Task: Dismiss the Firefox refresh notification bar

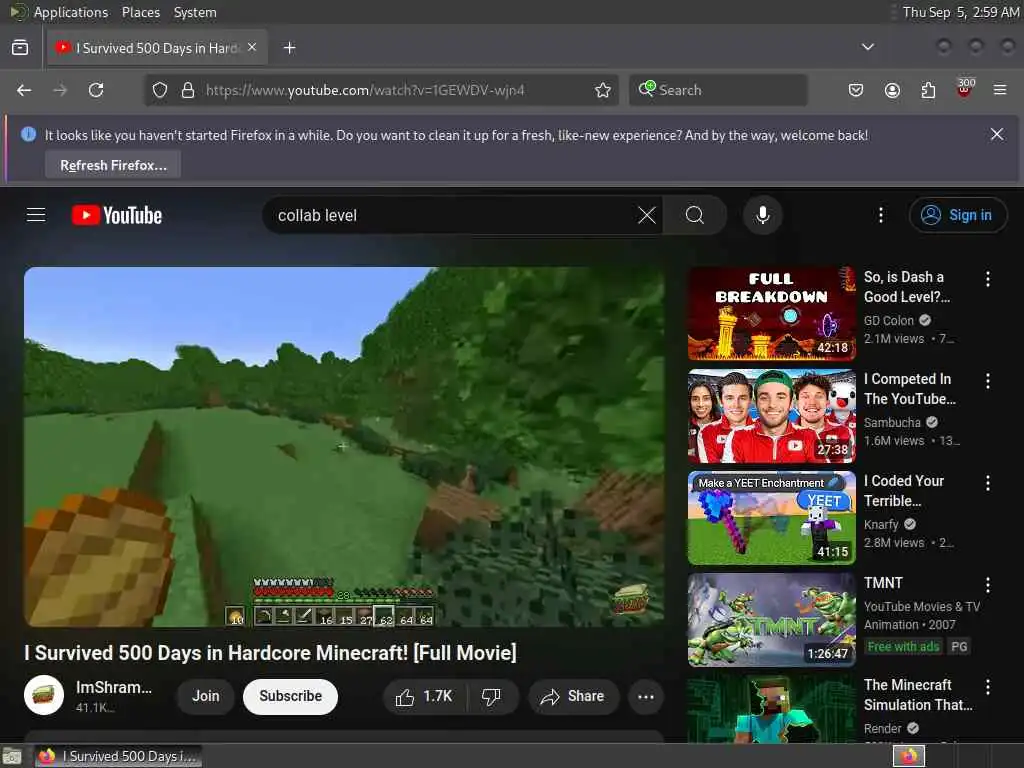Action: 997,135
